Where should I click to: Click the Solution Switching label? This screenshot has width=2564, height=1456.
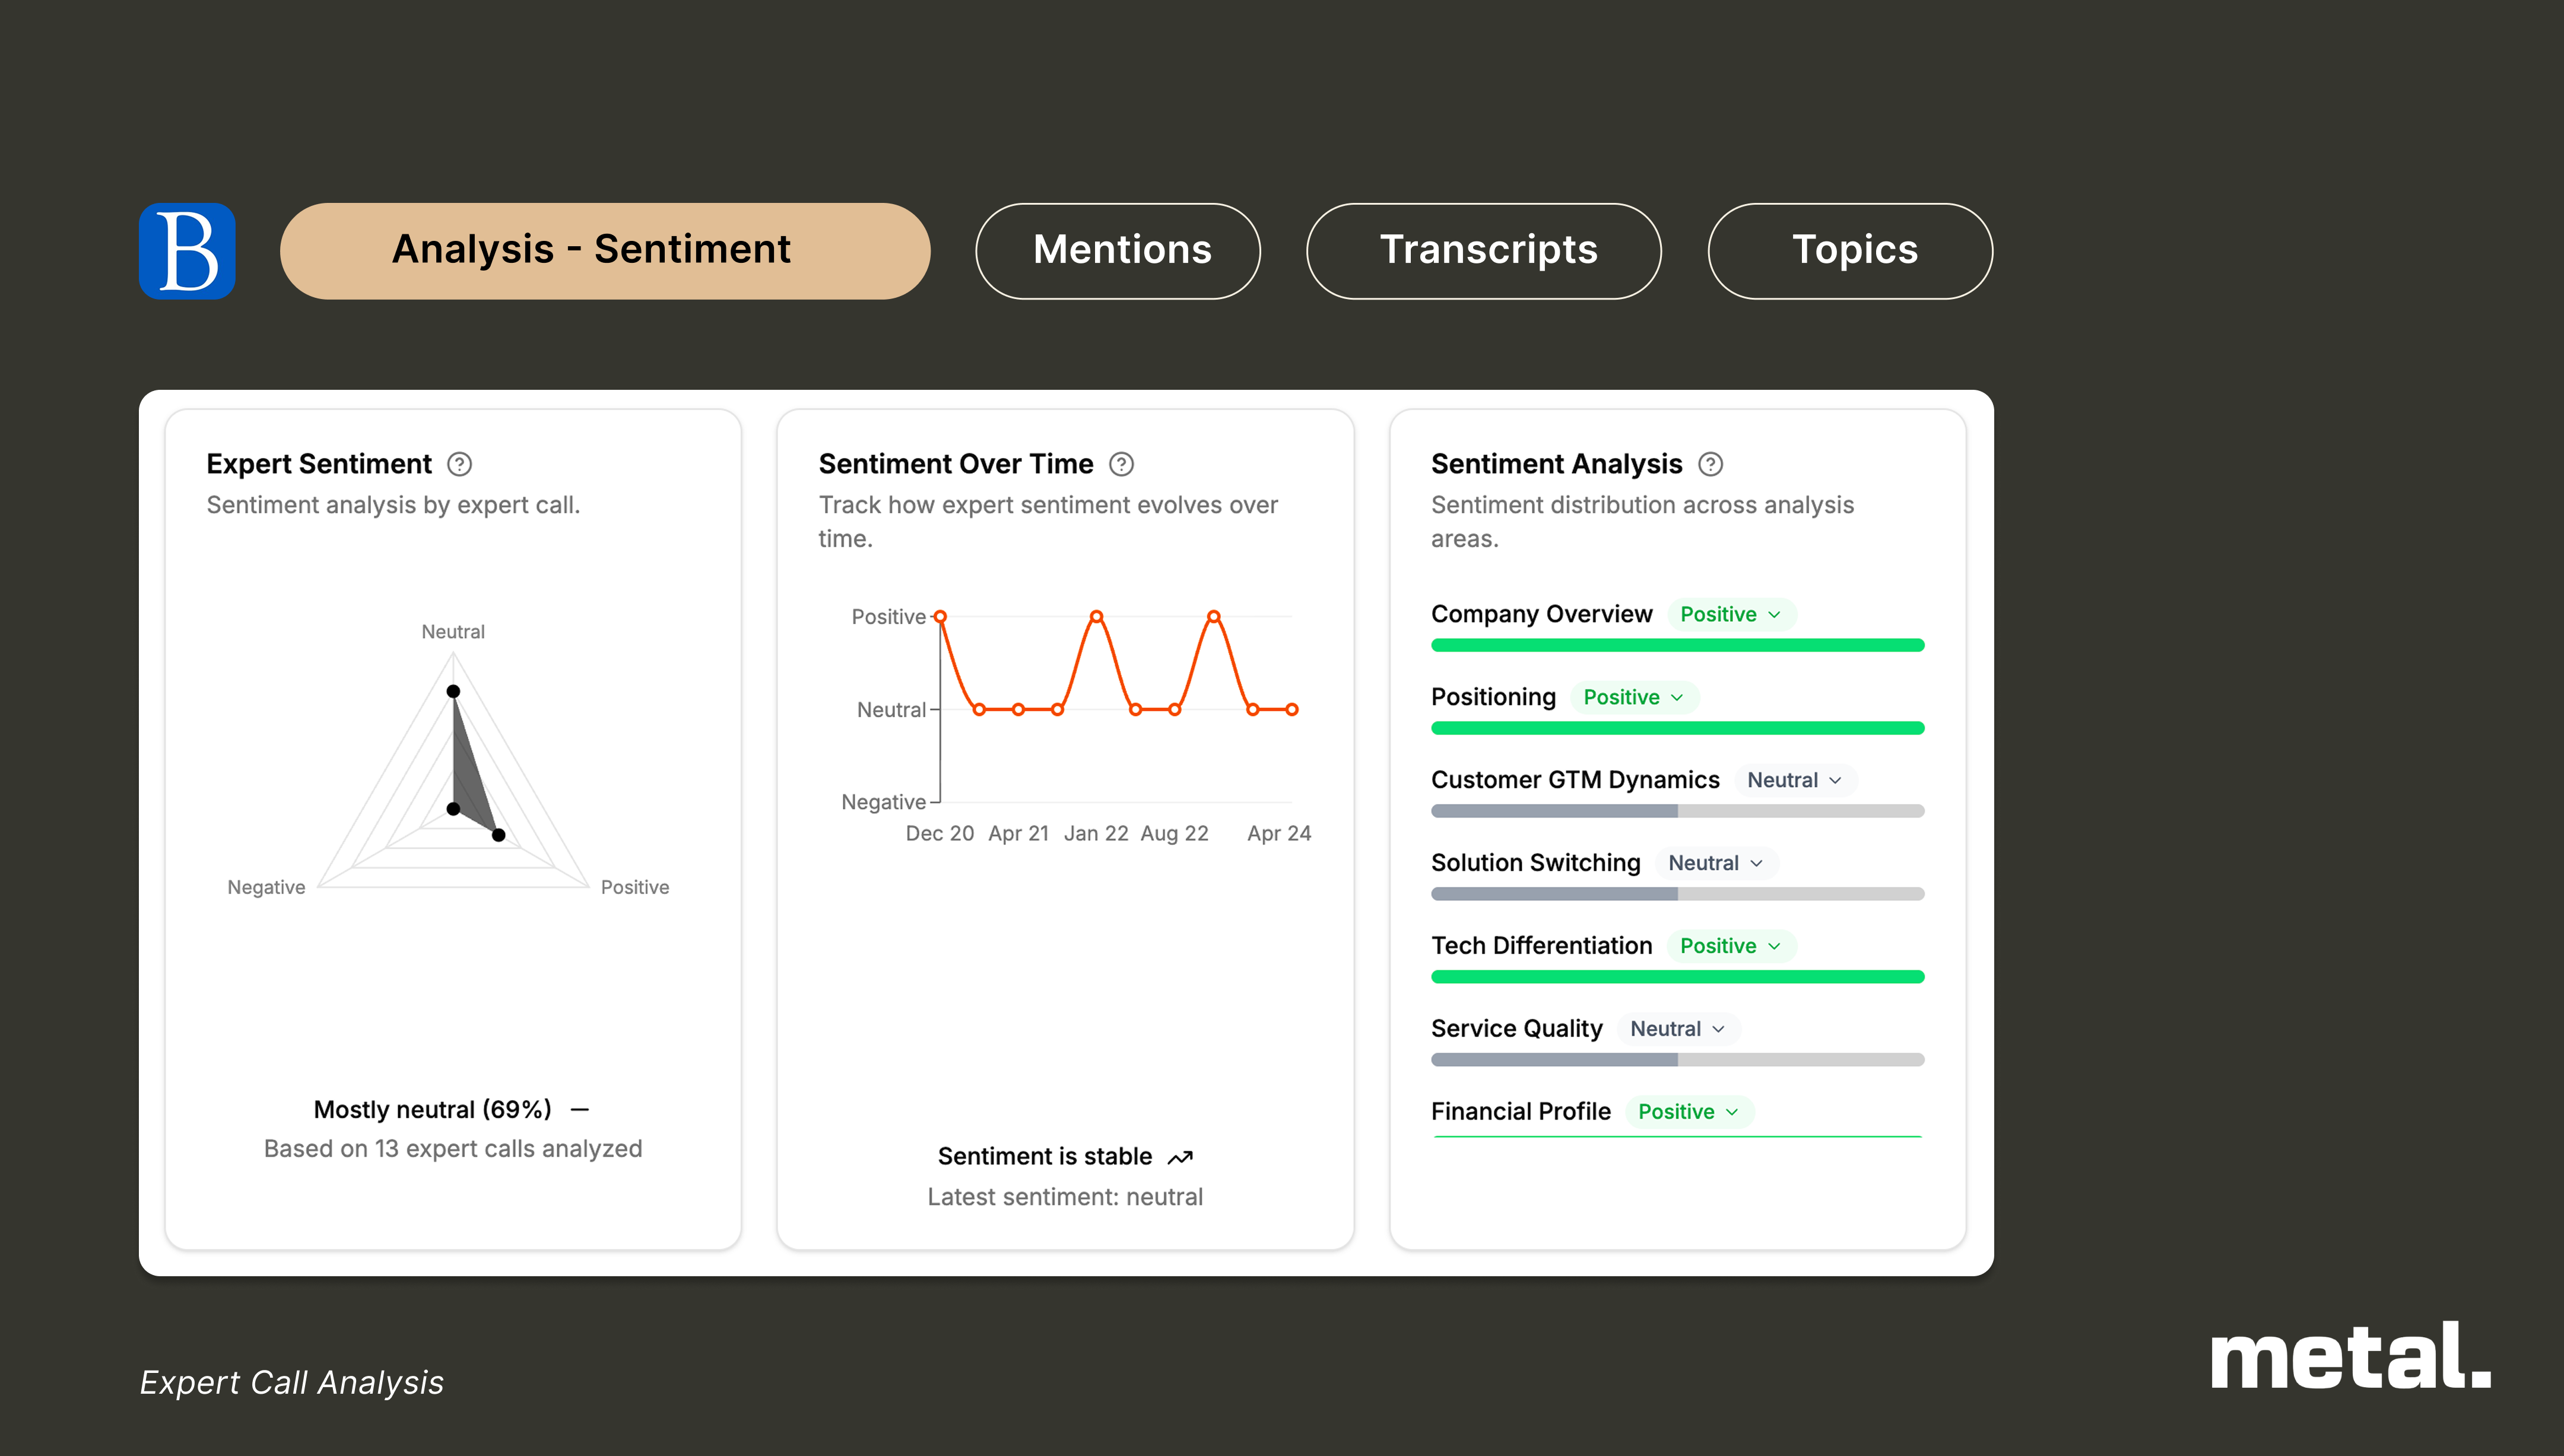coord(1535,863)
